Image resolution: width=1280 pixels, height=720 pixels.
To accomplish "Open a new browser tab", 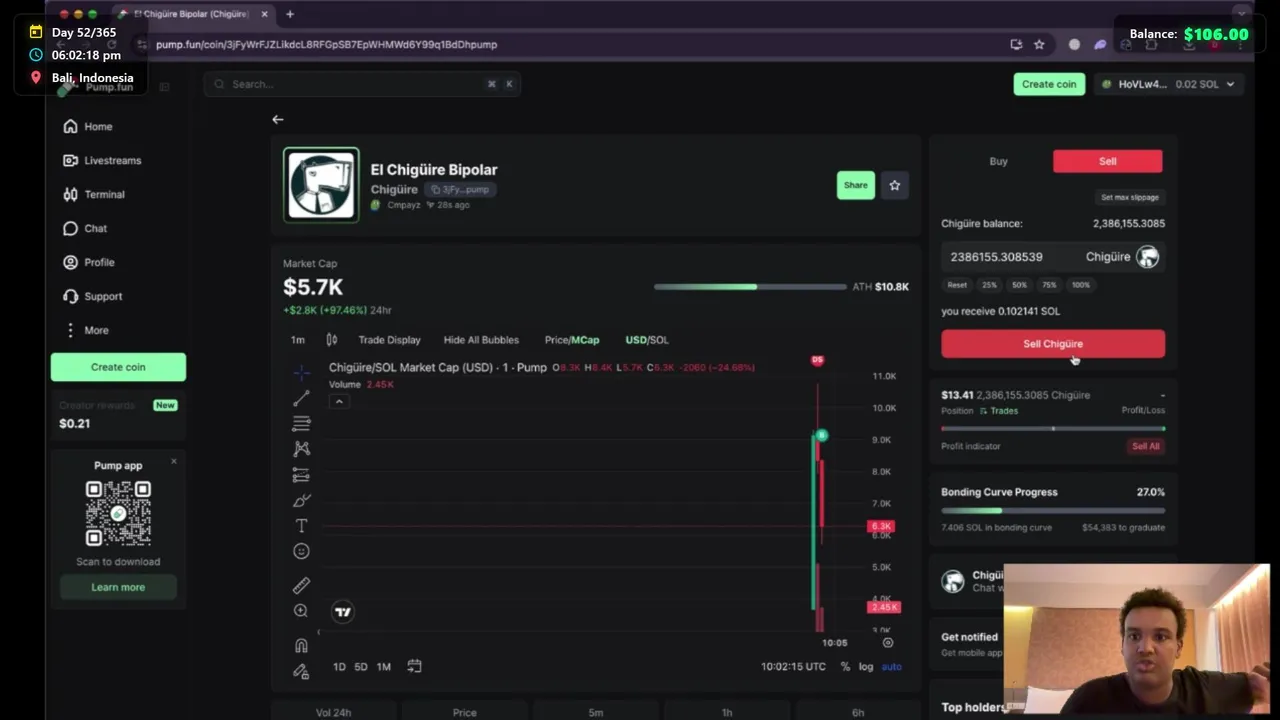I will 290,14.
